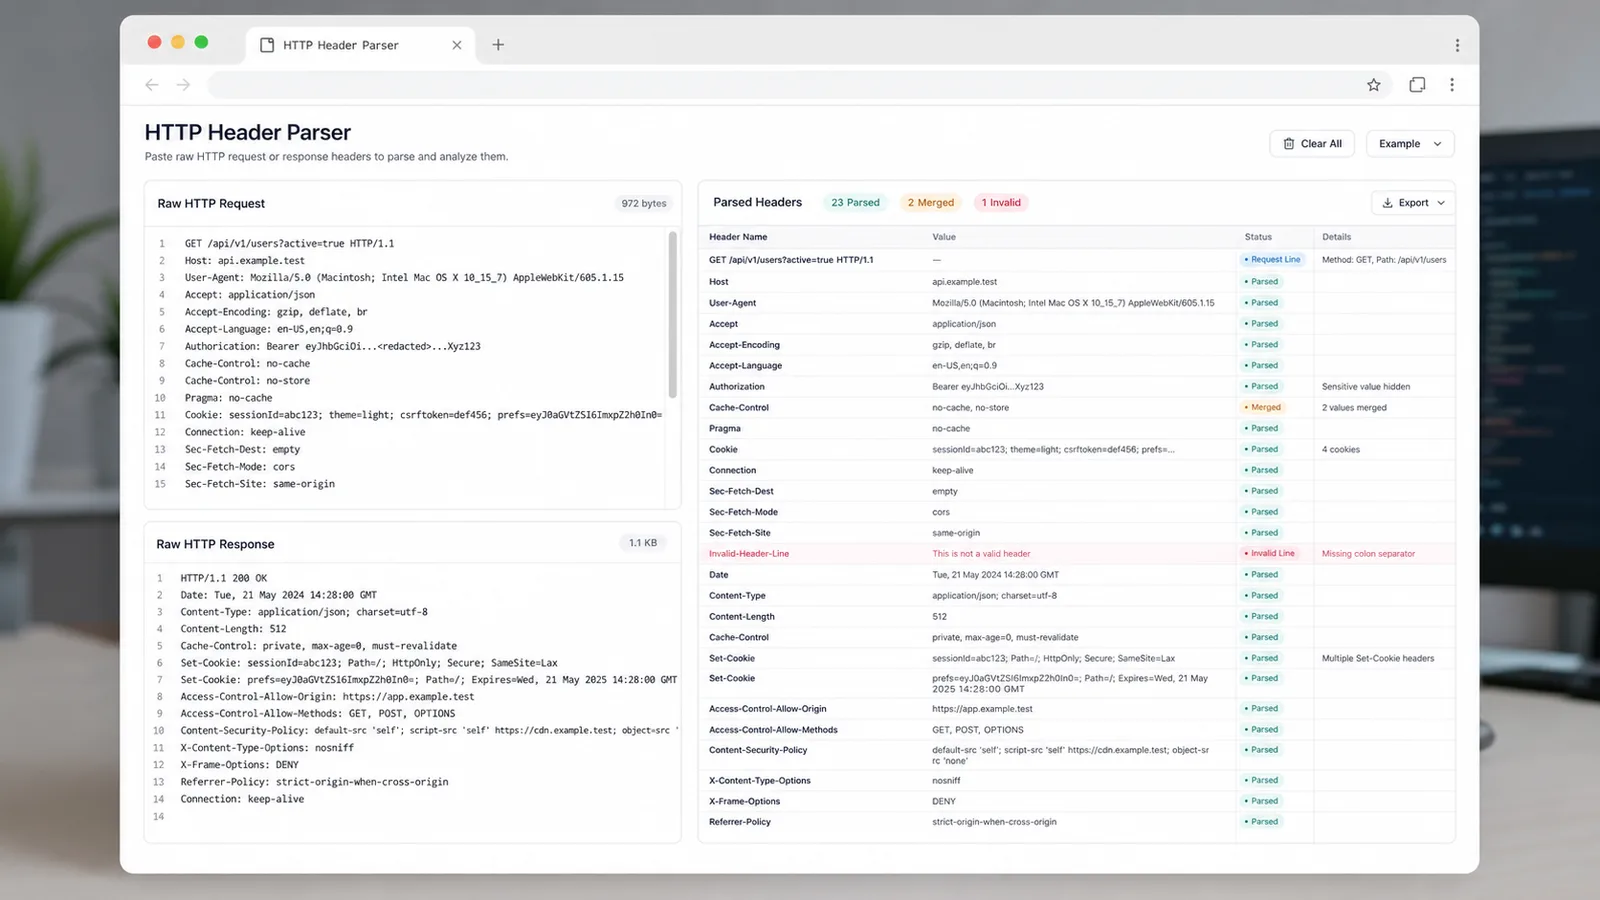The width and height of the screenshot is (1600, 900).
Task: Click inside the Raw HTTP Request editor
Action: click(x=412, y=368)
